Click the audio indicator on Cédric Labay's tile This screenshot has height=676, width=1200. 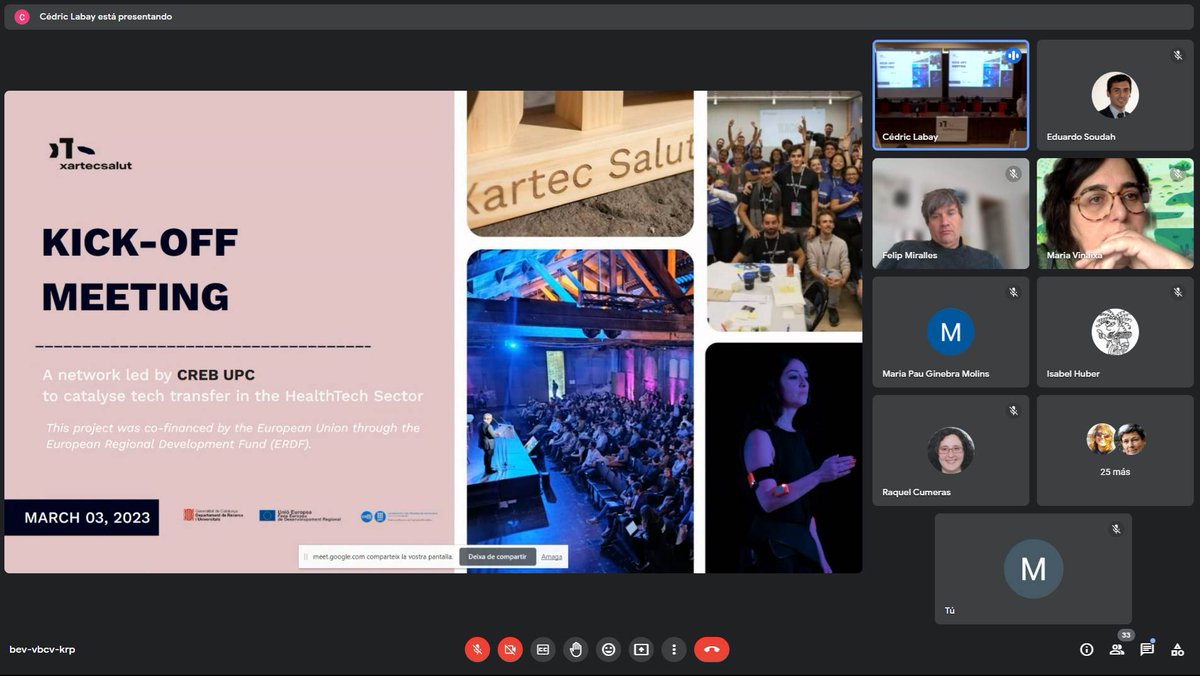click(x=1013, y=56)
